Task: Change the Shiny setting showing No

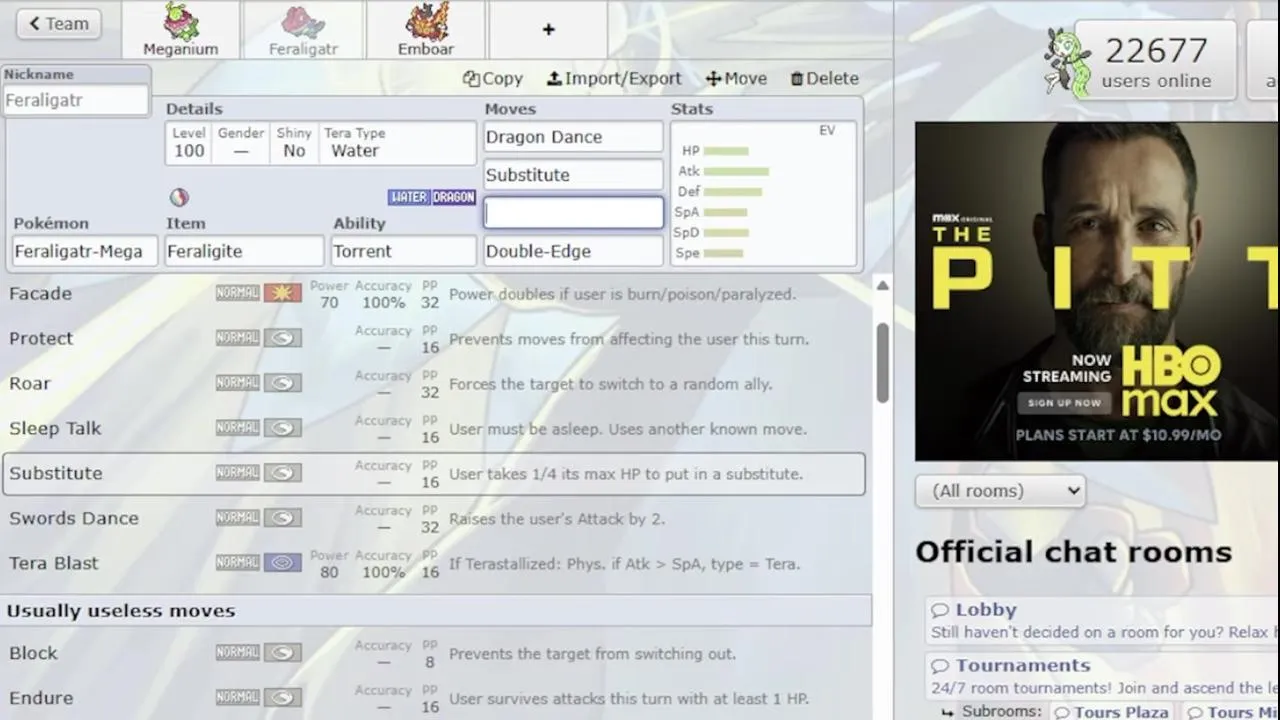Action: [x=294, y=143]
